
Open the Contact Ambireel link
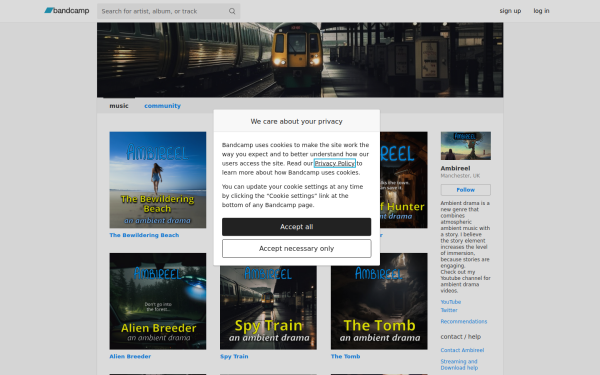pos(462,350)
